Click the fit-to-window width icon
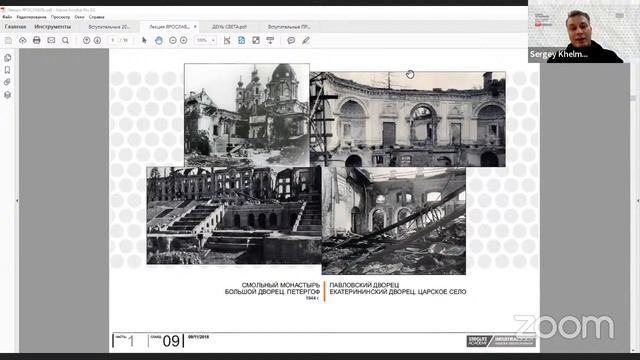The width and height of the screenshot is (640, 360). [227, 40]
